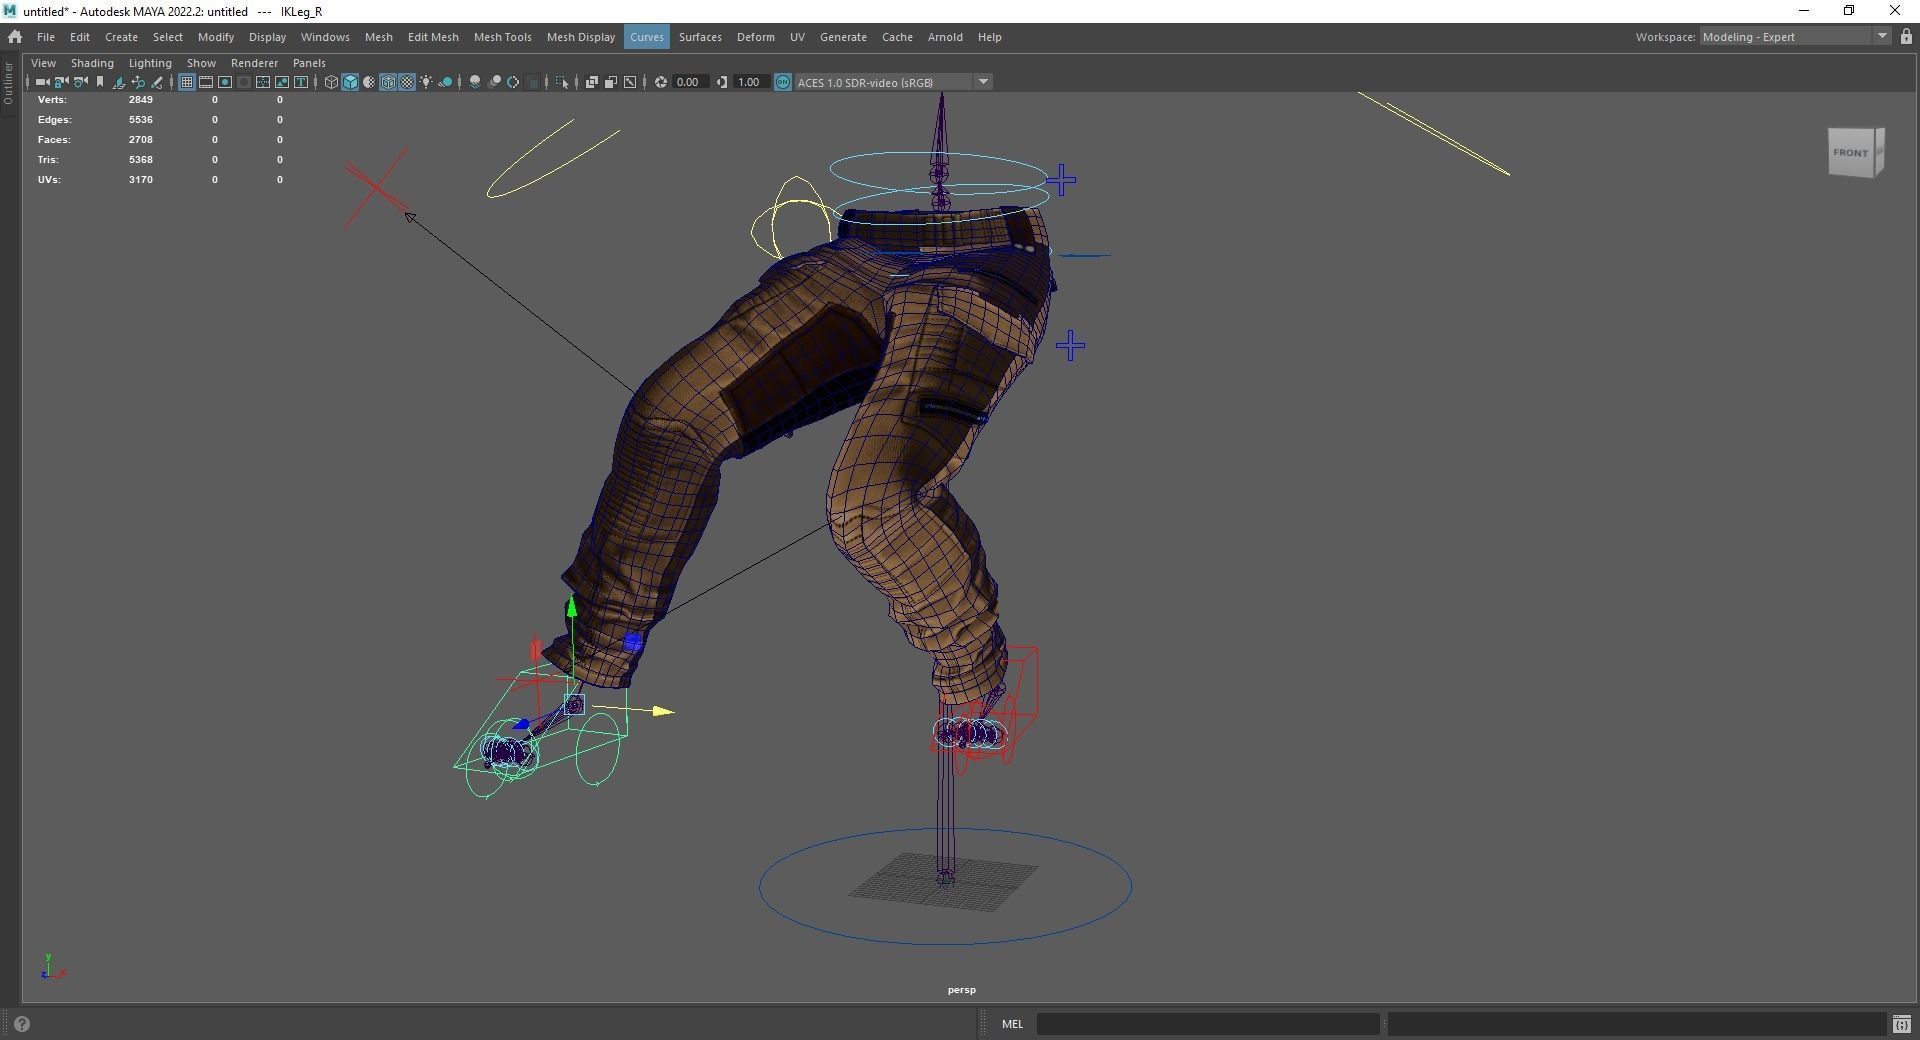Click the Shadows icon
Viewport: 1920px width, 1040px height.
point(445,82)
